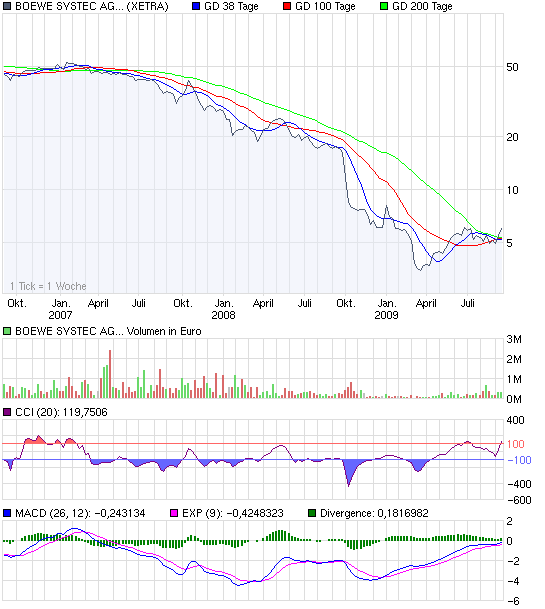Select the 'BOEWE SYSTEC AG... (XETRA)' legend text

92,7
